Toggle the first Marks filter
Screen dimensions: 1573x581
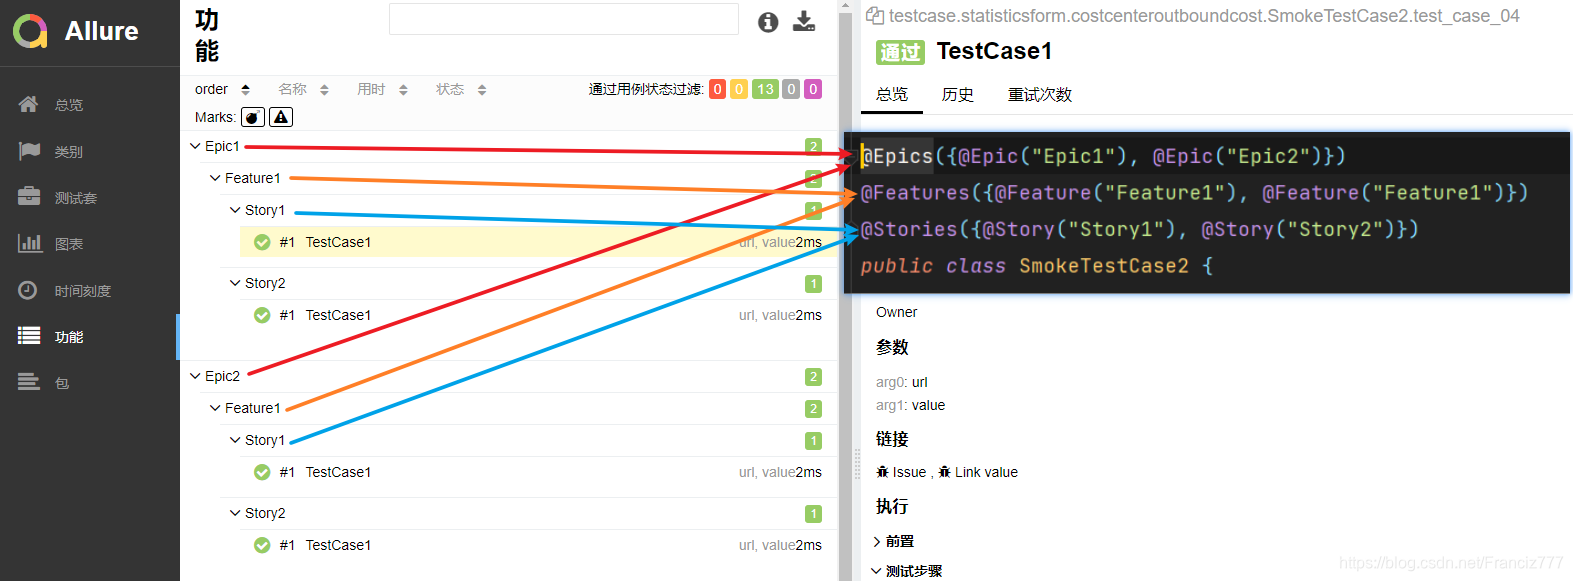[x=252, y=117]
